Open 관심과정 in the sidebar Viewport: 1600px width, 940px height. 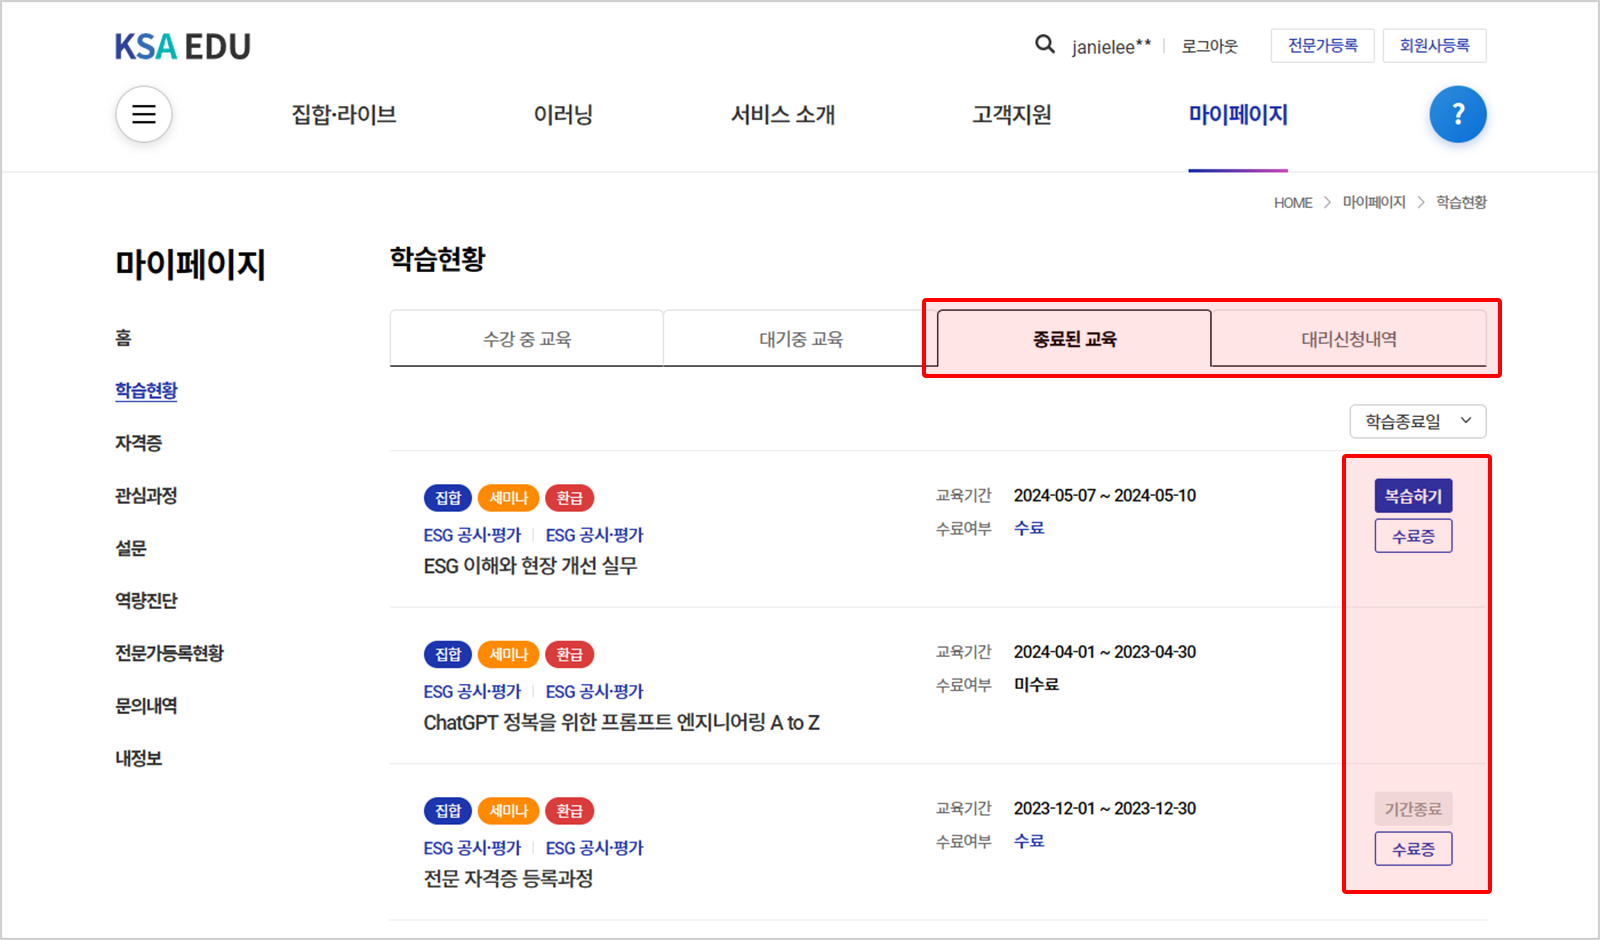[146, 496]
